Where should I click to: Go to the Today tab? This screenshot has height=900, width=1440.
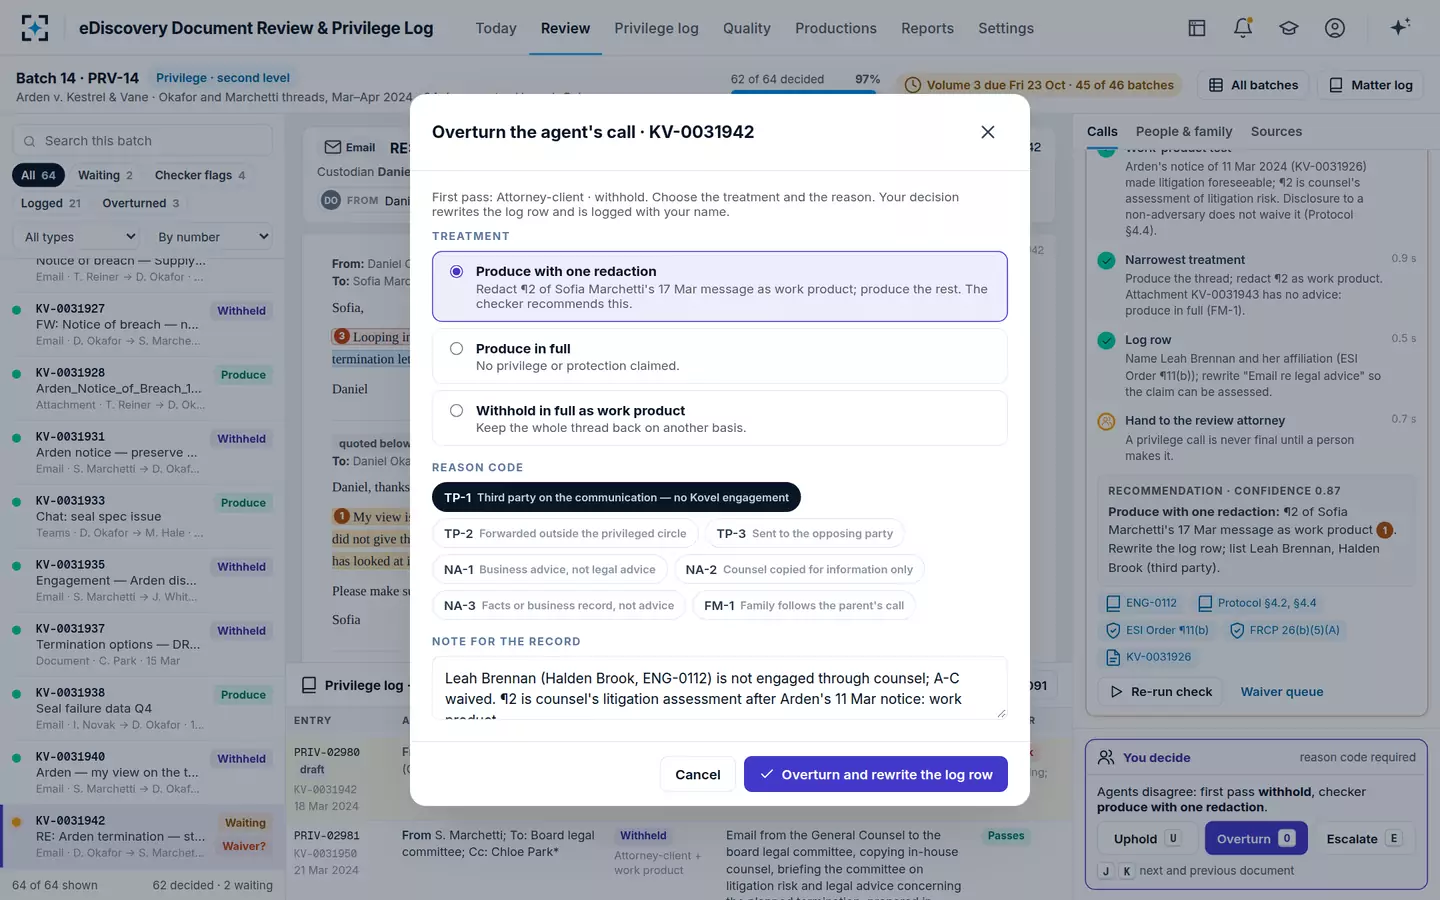pos(496,28)
